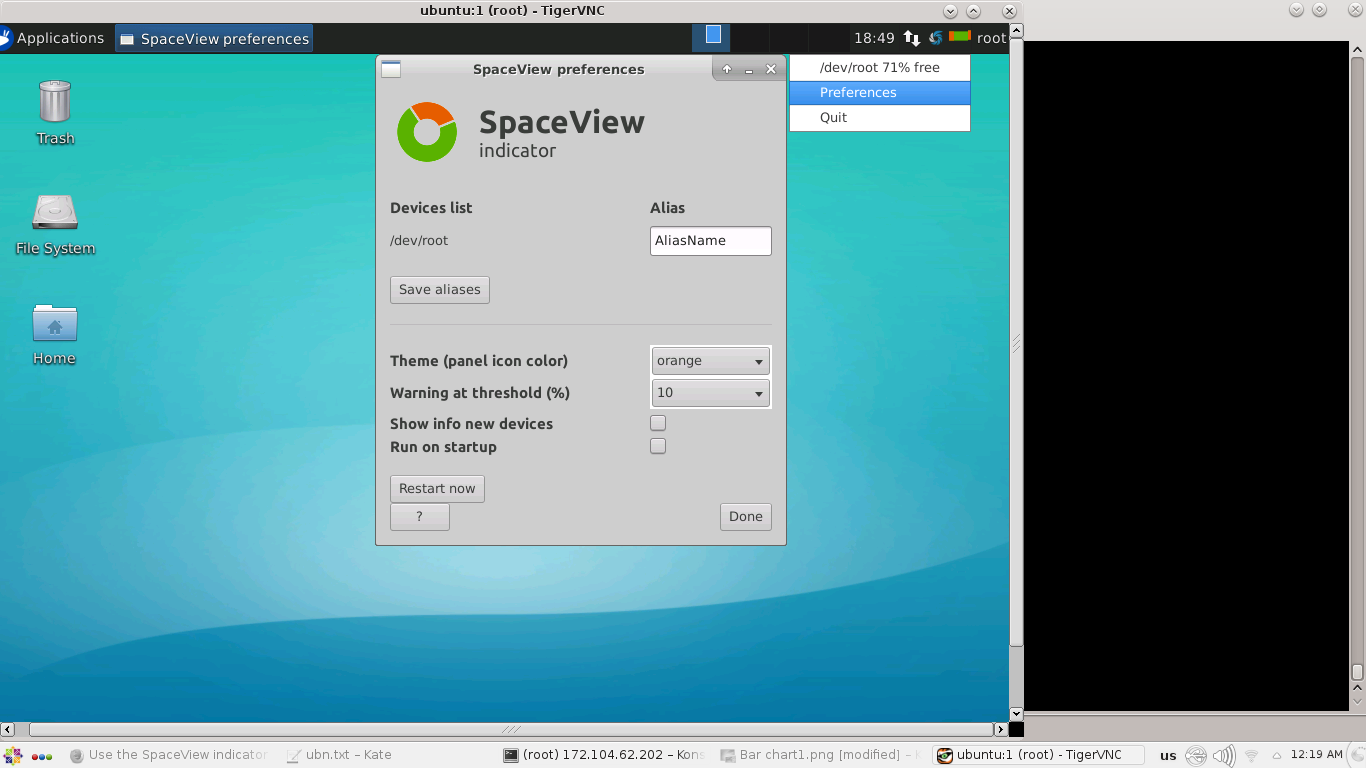
Task: Switch to the Use the SpaceView indicator task
Action: tap(168, 755)
